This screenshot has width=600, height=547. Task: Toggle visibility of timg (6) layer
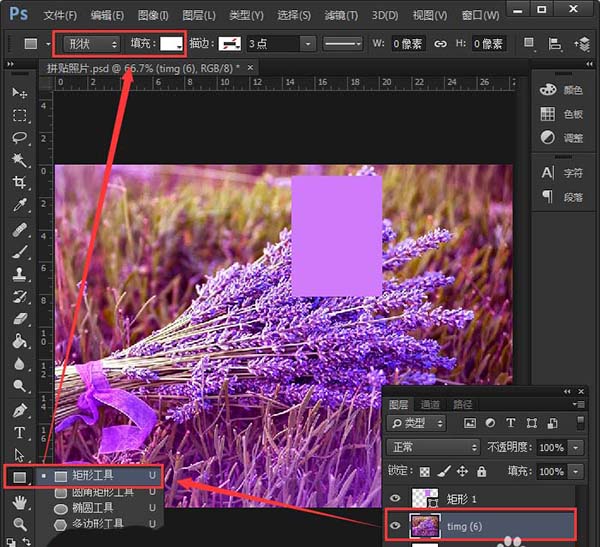click(x=393, y=524)
